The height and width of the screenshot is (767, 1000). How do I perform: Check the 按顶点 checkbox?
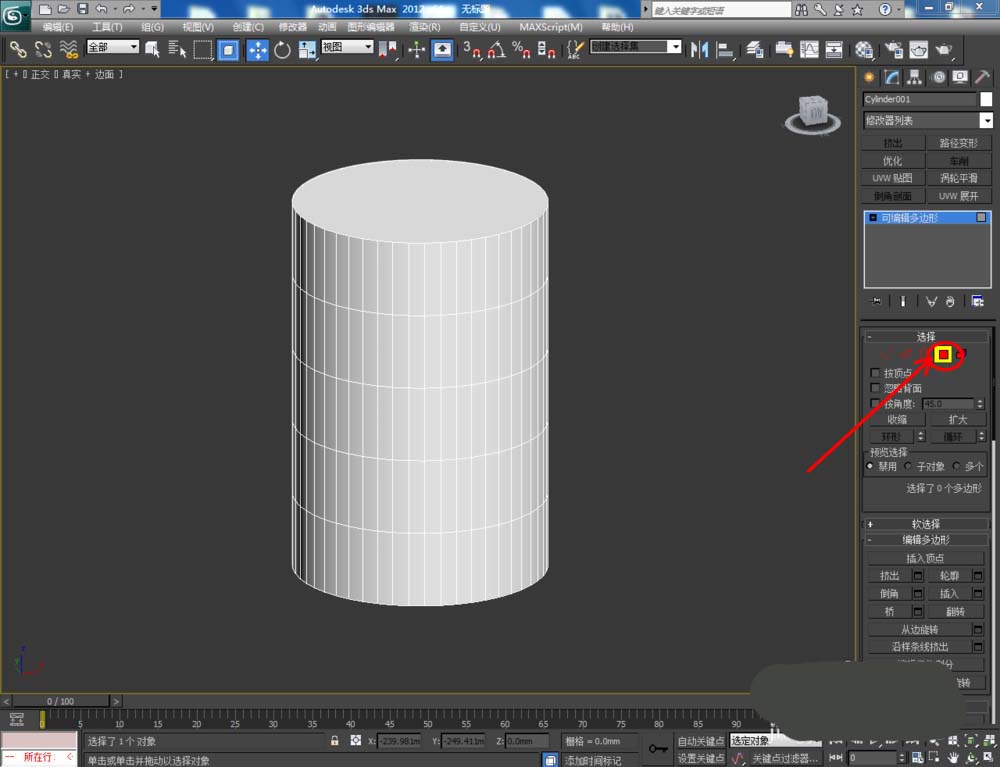[x=876, y=373]
